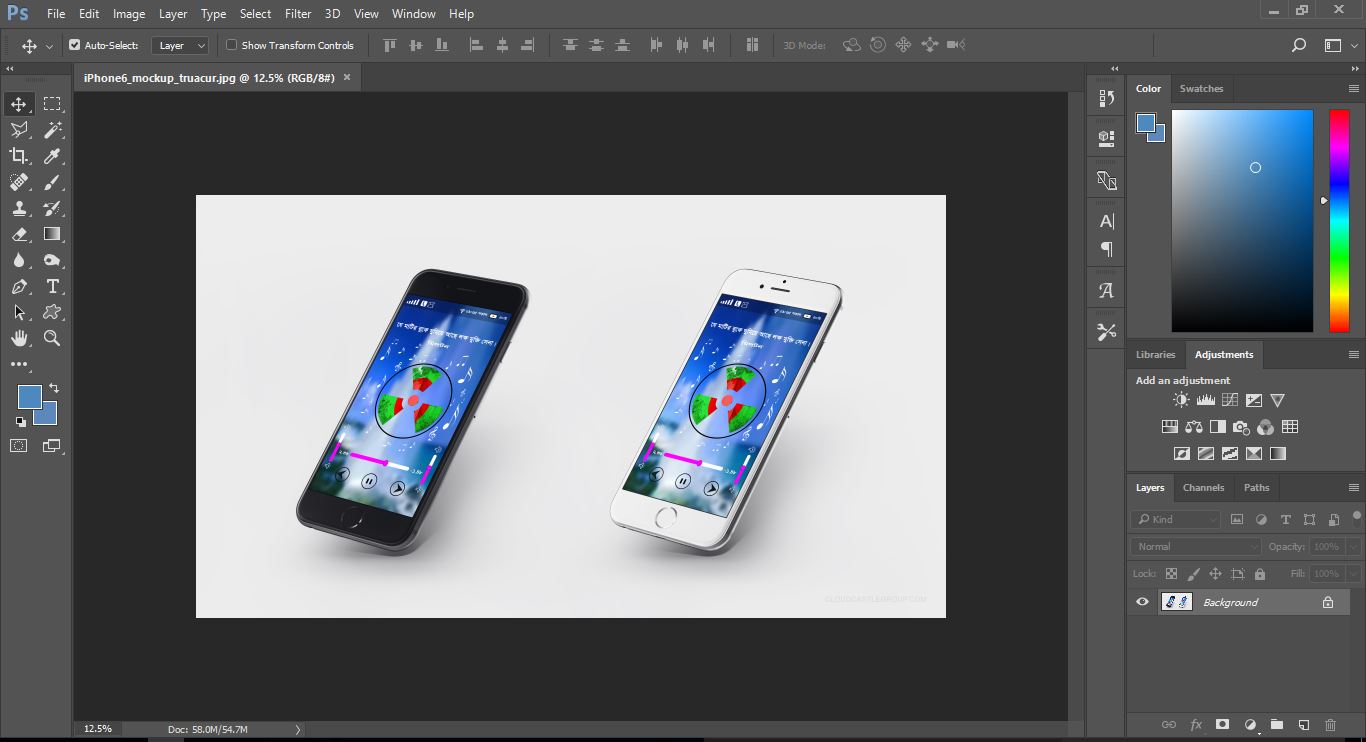Select the Crop tool
The width and height of the screenshot is (1366, 742).
click(x=19, y=155)
